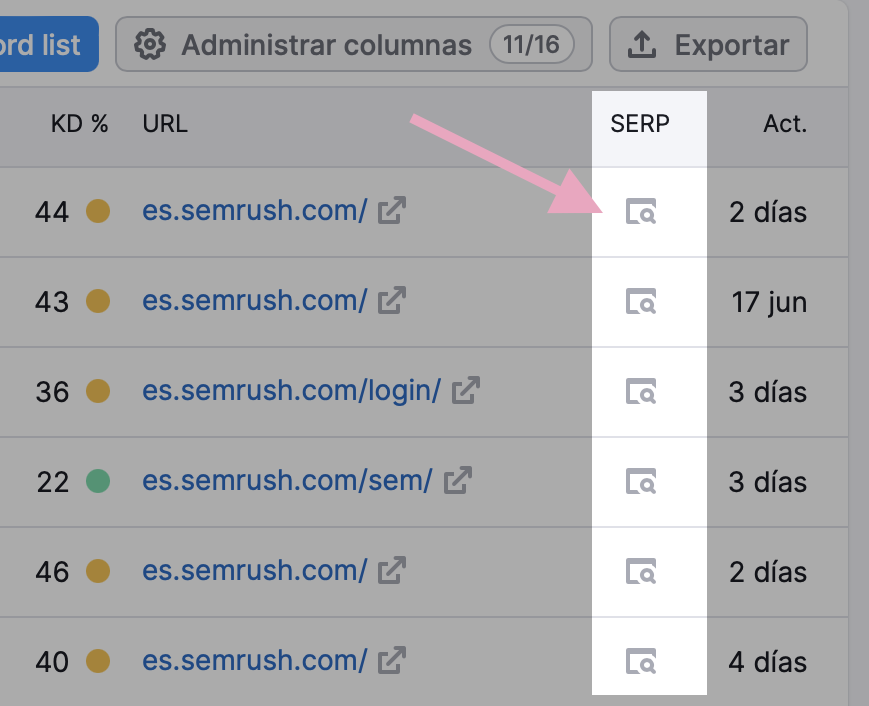Sort by the Act. column header
Screen dimensions: 869x706
click(x=785, y=124)
